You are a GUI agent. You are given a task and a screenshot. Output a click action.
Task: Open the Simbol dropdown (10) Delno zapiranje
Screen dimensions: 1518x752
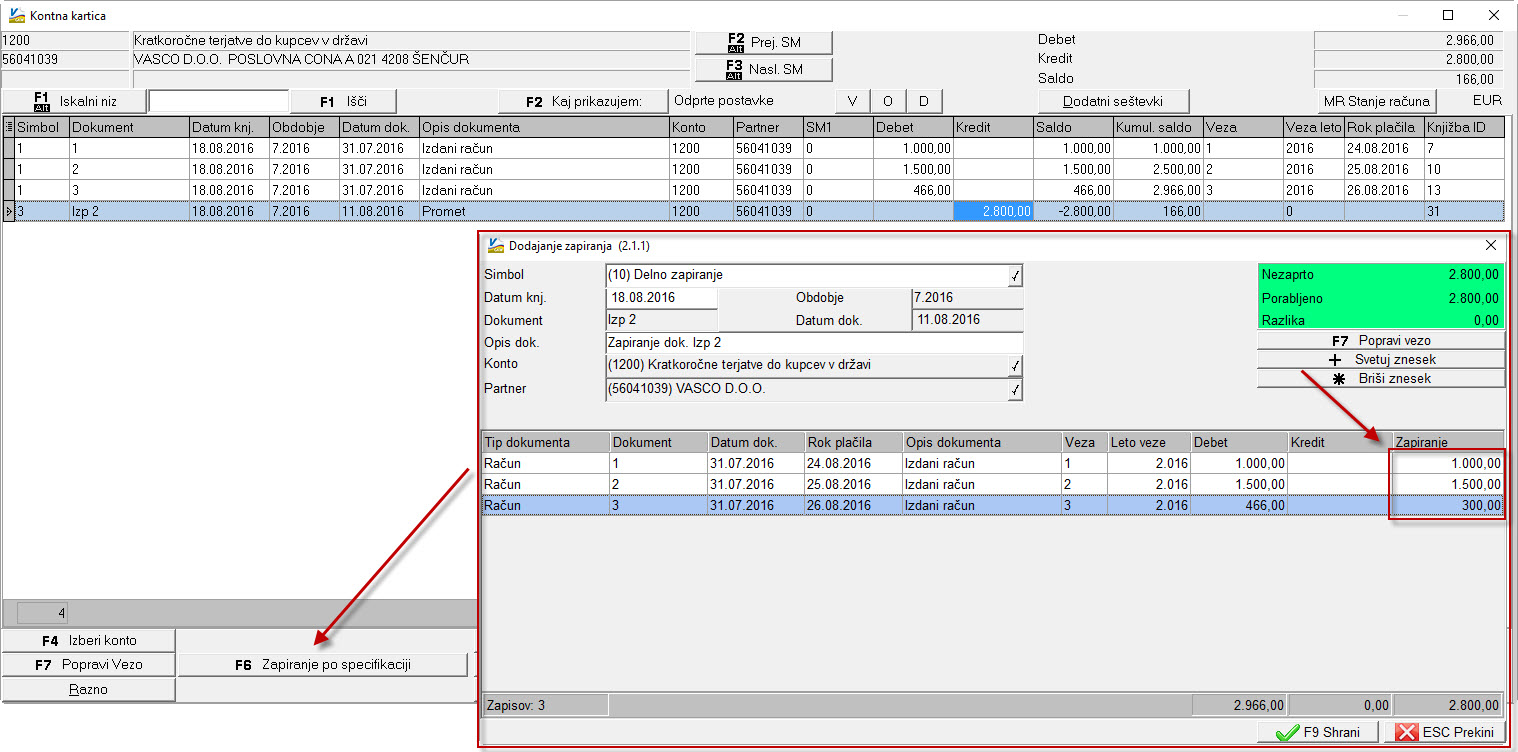[1015, 275]
